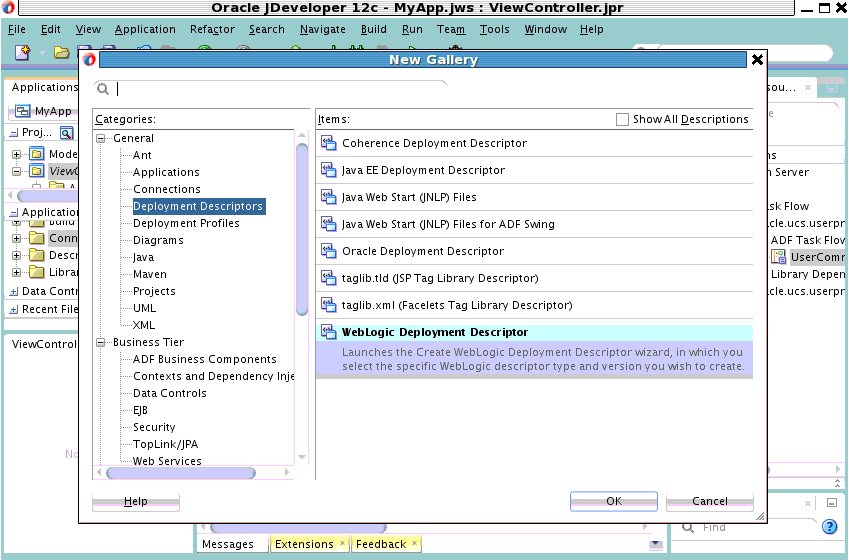Select the TopLink/JPA category
This screenshot has height=560, width=849.
[166, 444]
